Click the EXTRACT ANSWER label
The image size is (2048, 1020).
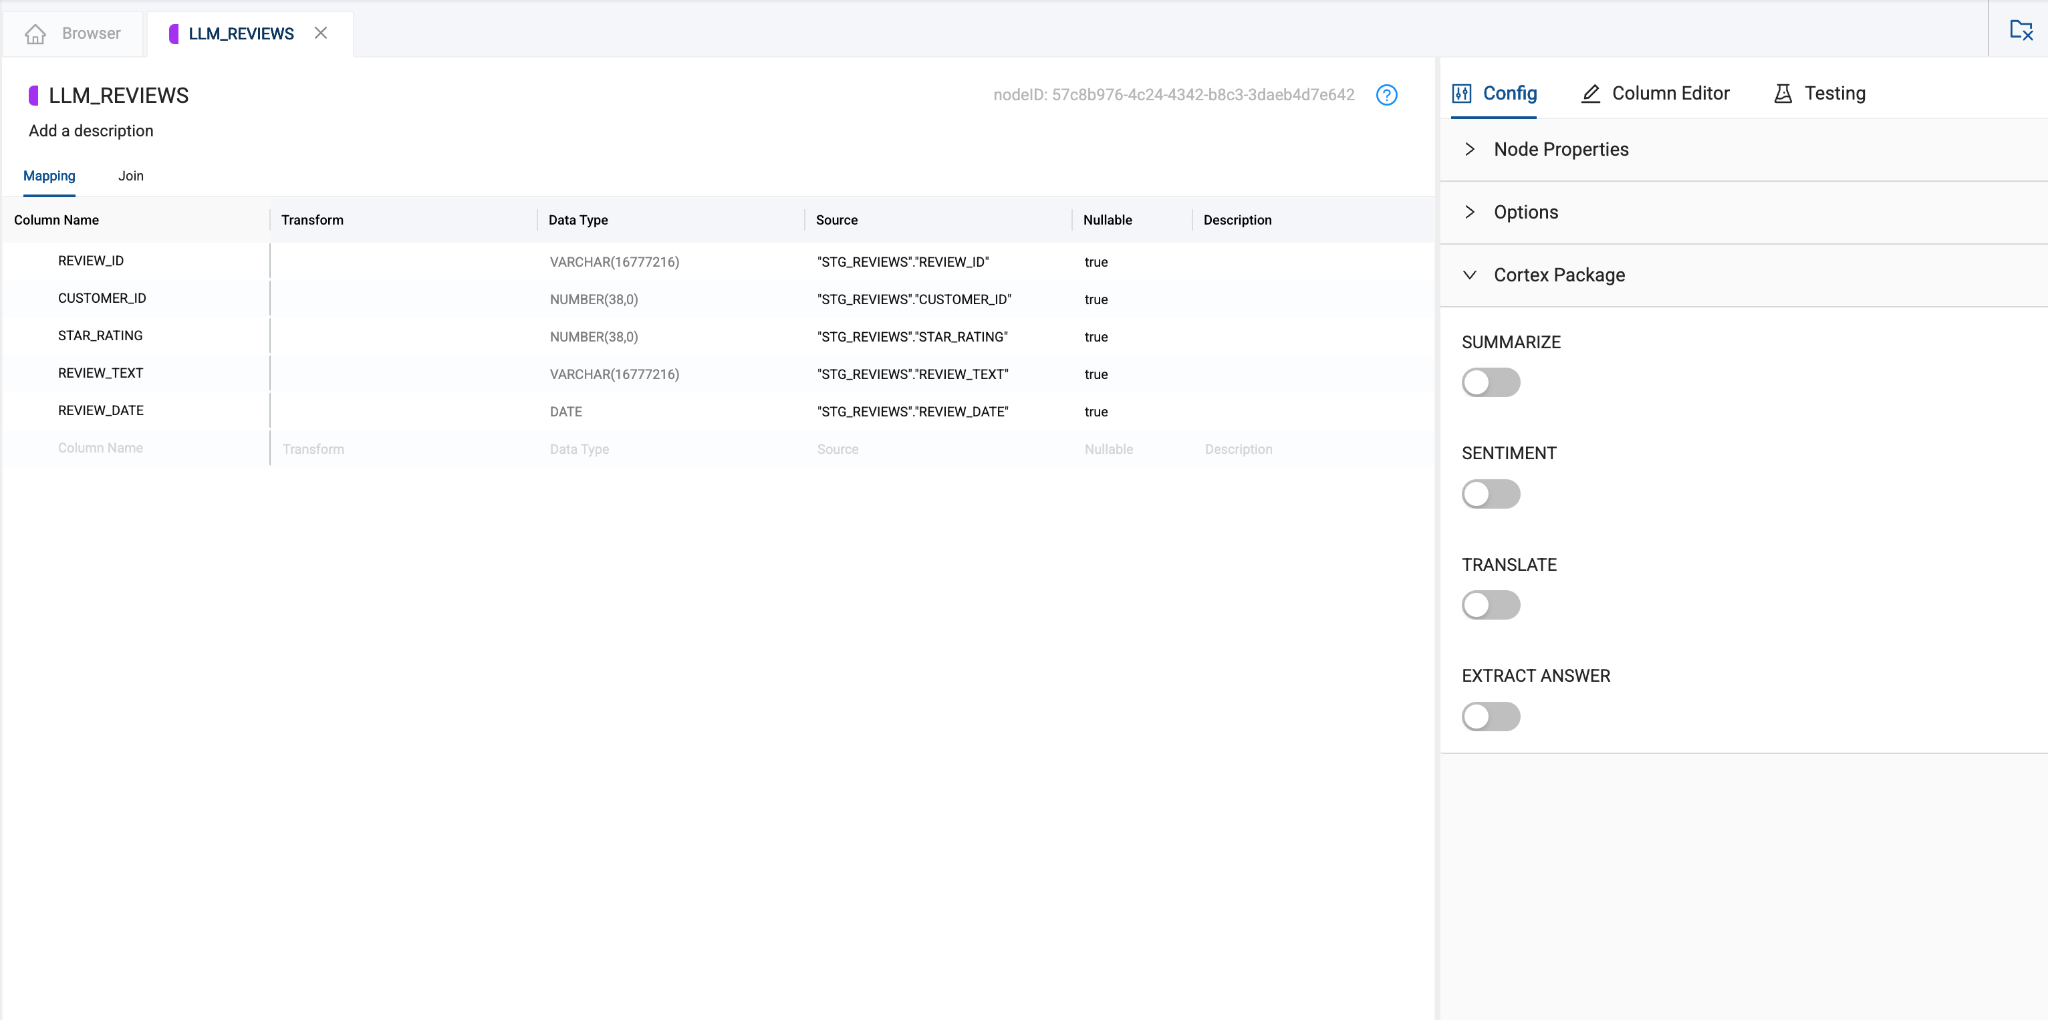[x=1536, y=676]
